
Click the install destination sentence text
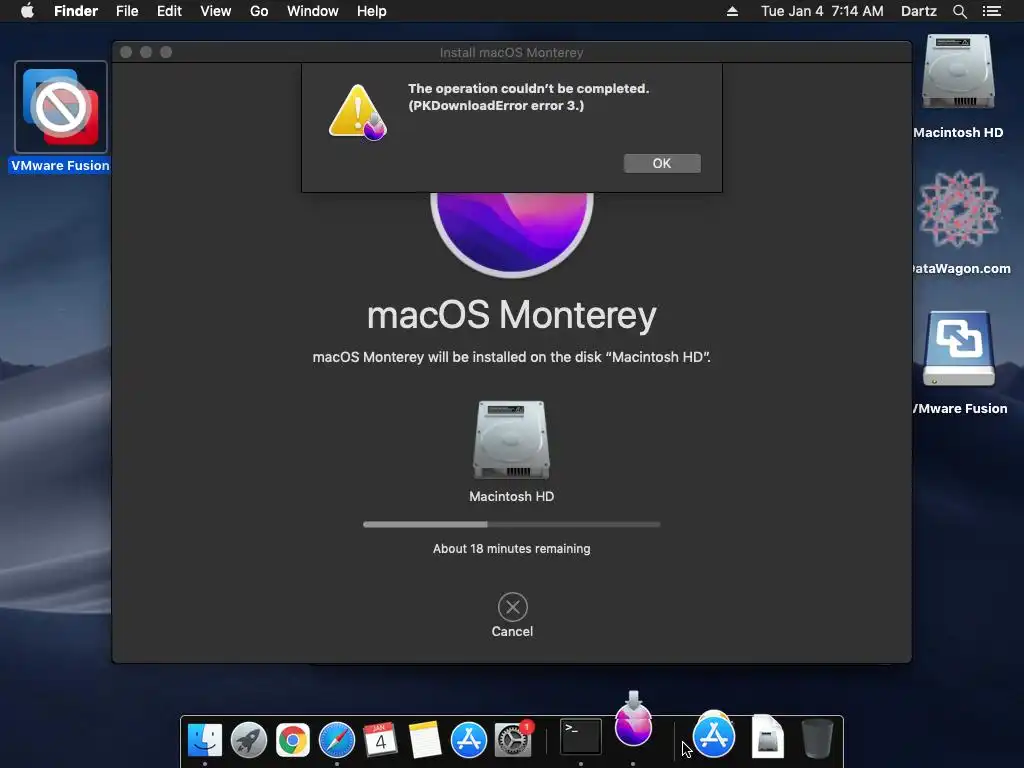(511, 357)
